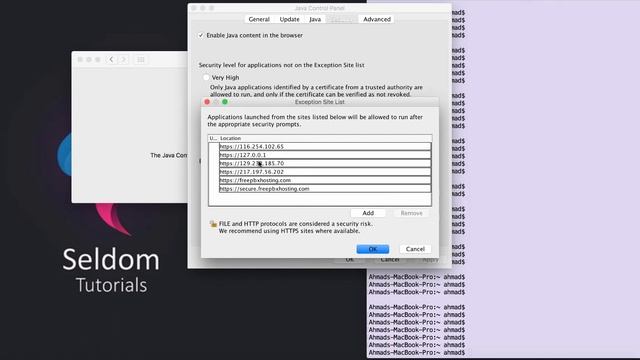
Task: Click the Location column header
Action: tap(325, 138)
